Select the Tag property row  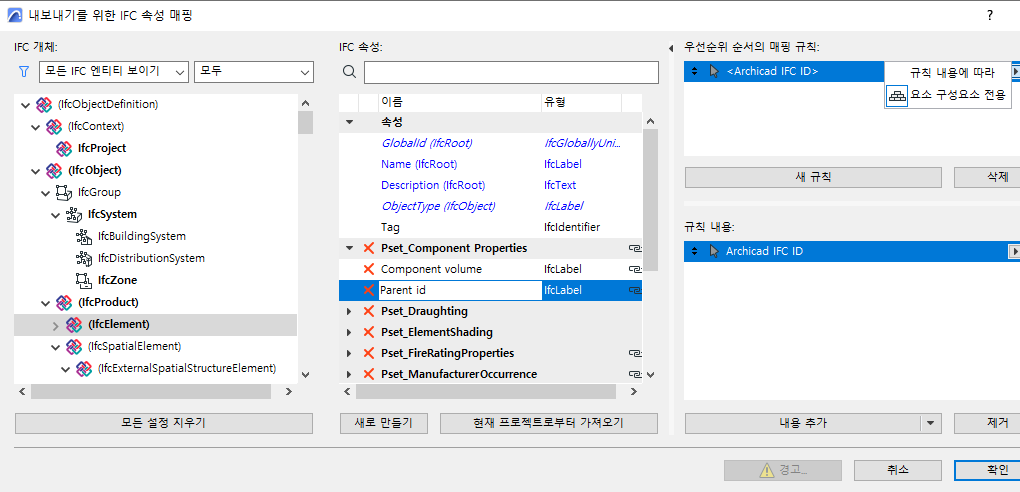490,227
